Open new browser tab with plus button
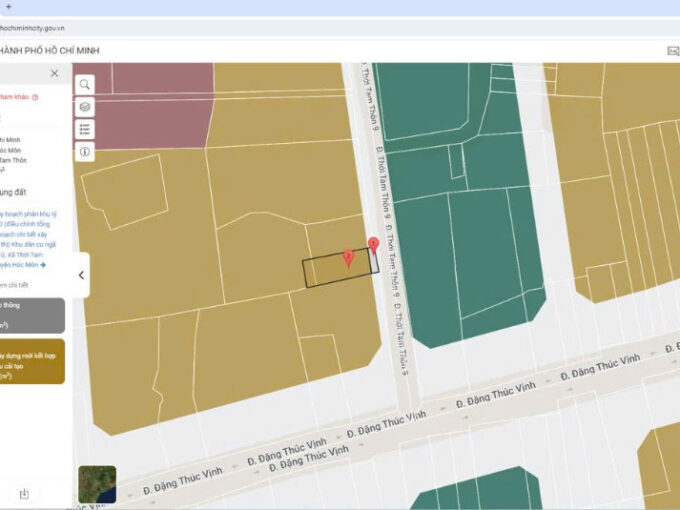Screen dimensions: 680x510 tap(8, 7)
